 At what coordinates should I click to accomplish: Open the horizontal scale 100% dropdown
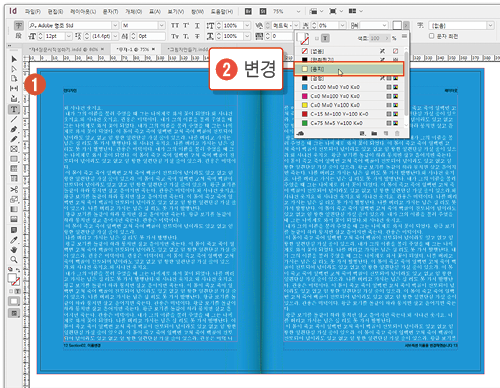247,36
